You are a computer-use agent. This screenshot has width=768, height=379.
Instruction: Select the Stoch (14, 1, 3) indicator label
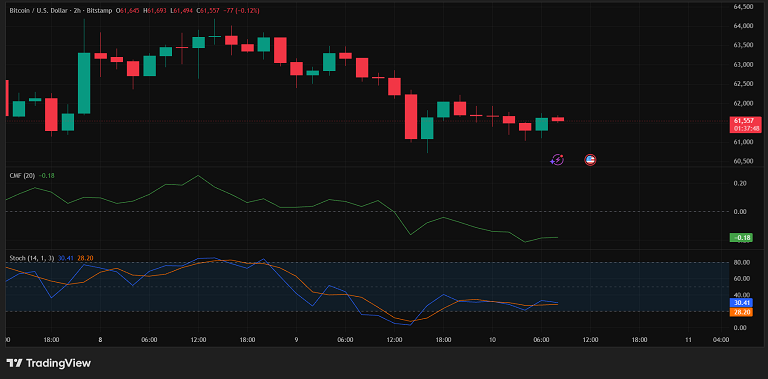tap(32, 258)
